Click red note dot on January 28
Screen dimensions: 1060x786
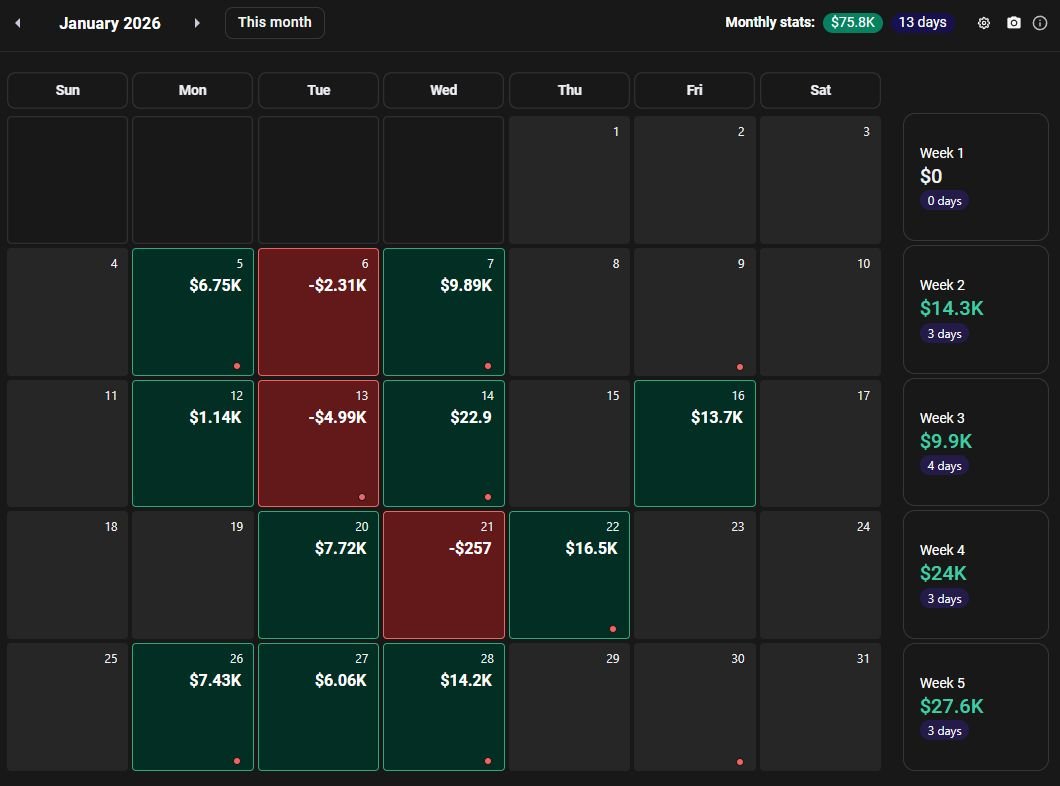tap(487, 760)
